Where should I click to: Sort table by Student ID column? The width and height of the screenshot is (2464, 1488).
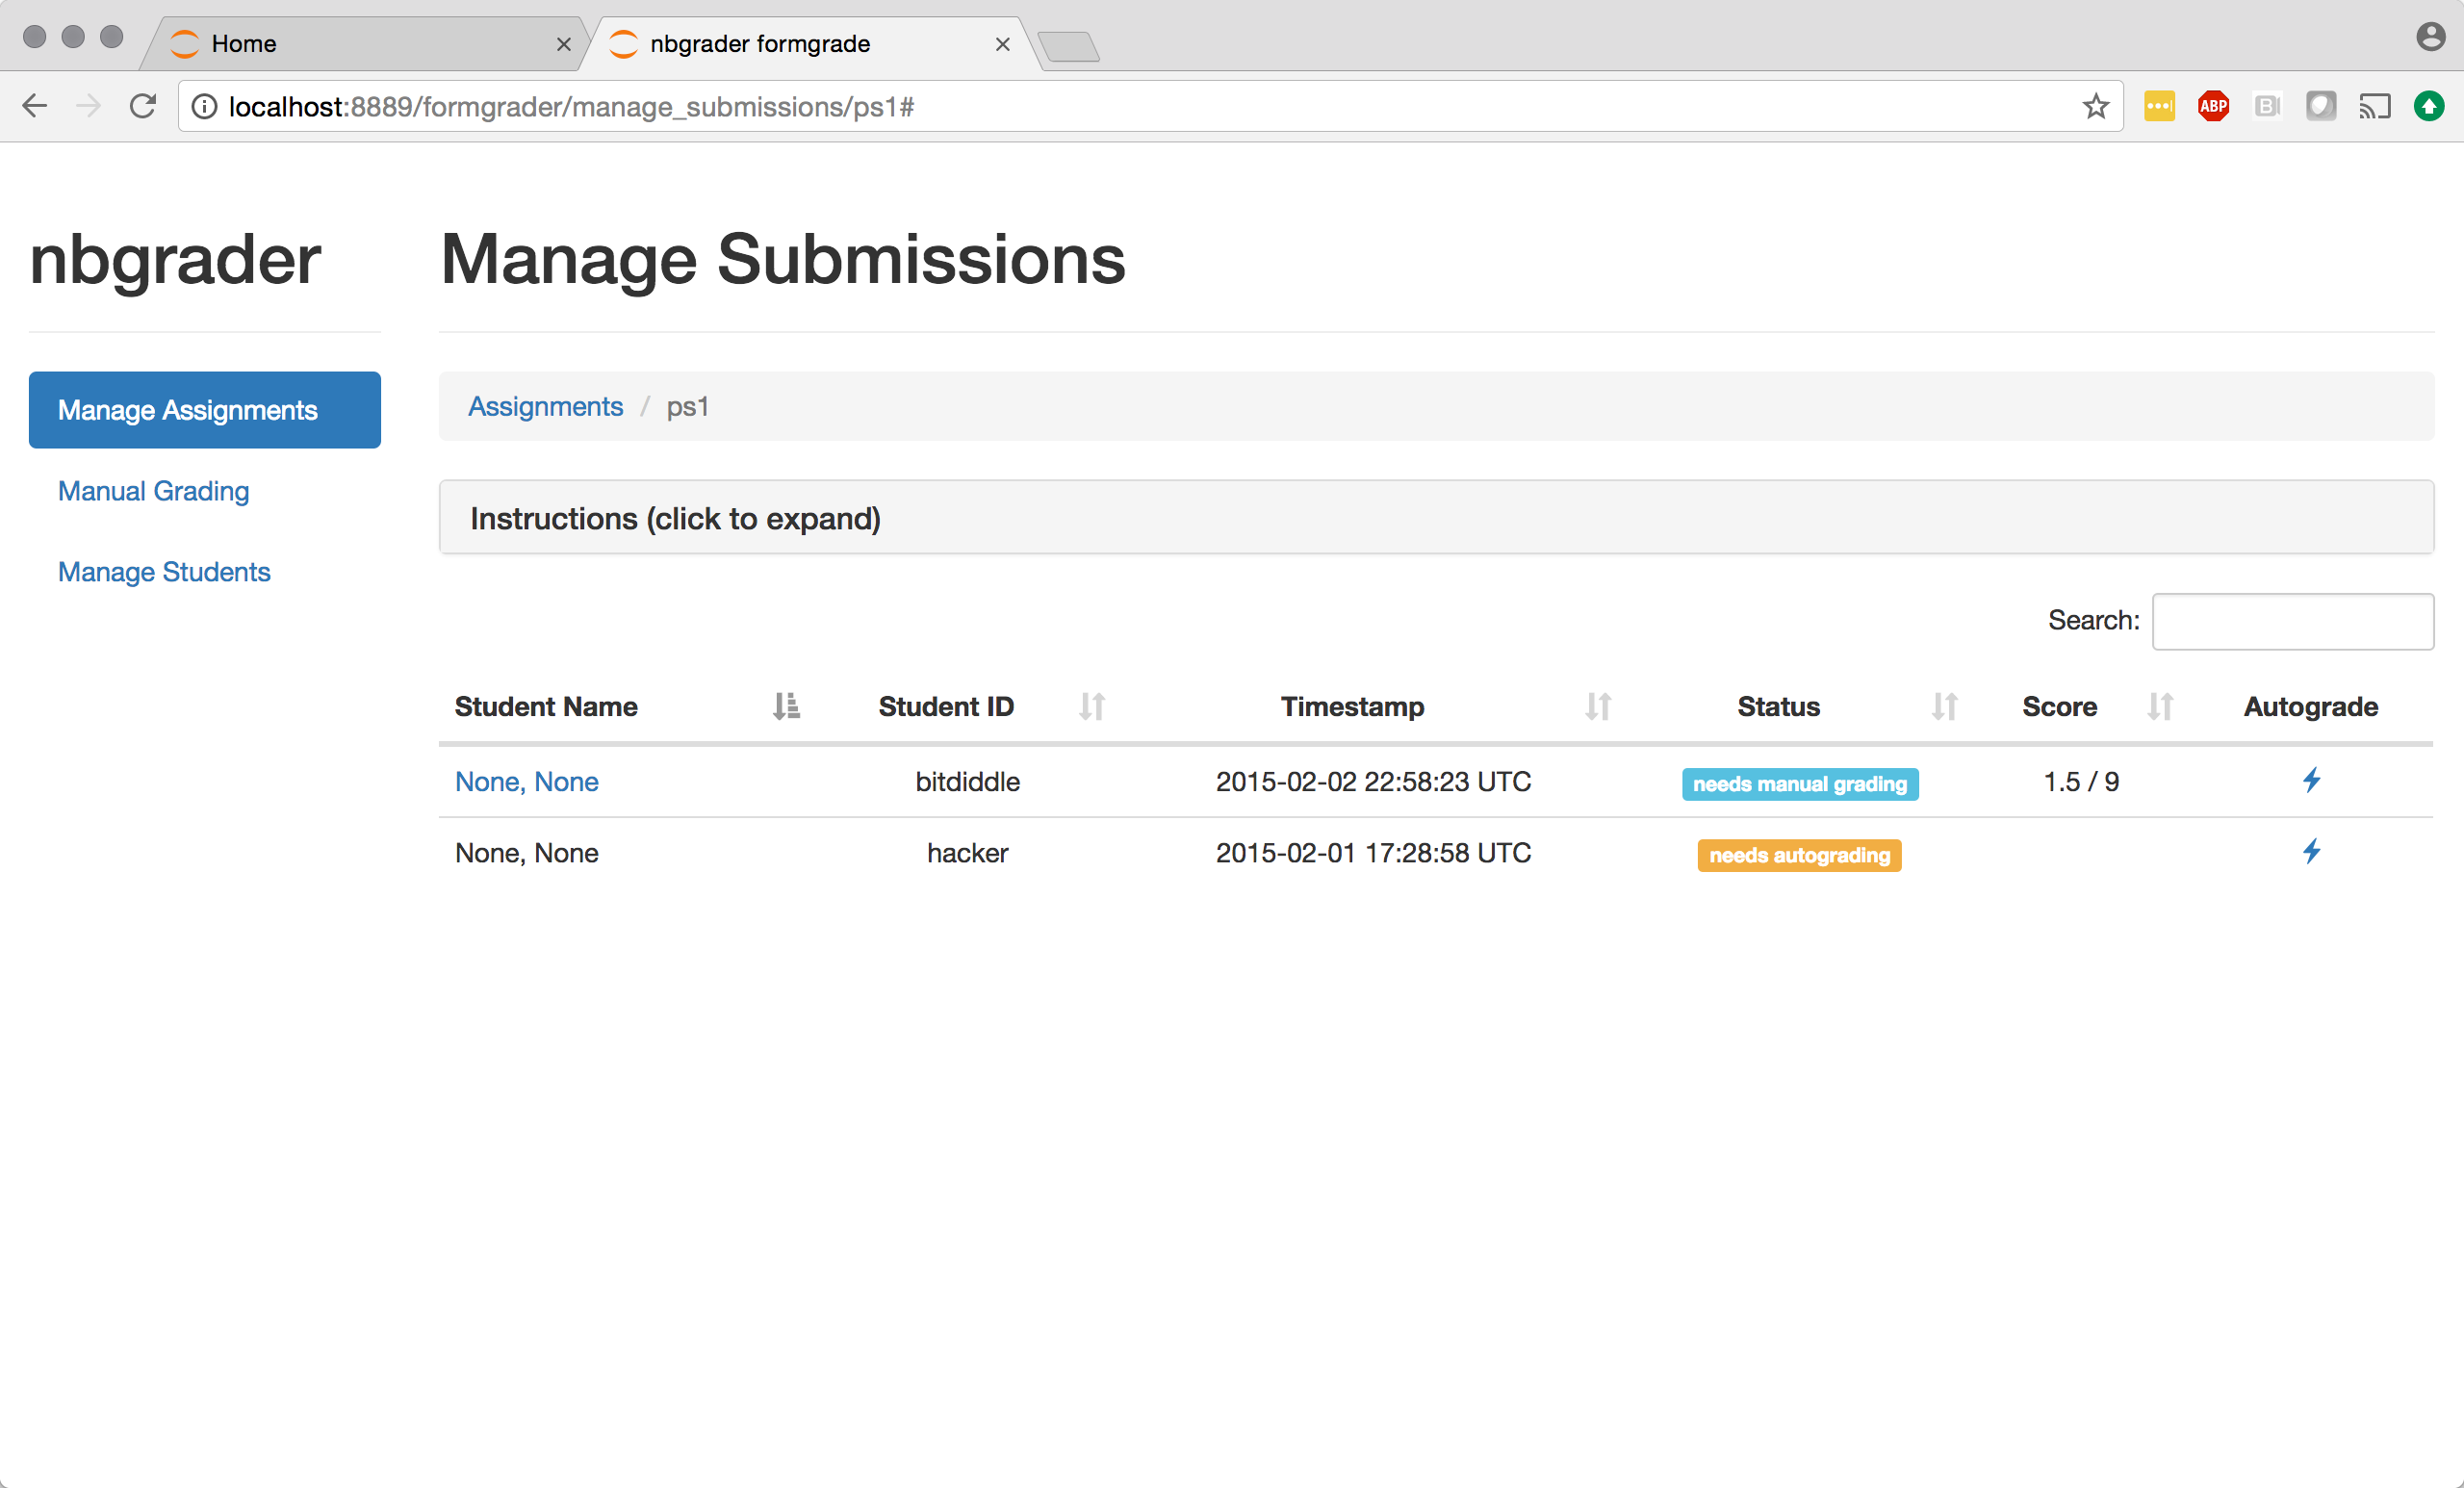pyautogui.click(x=946, y=706)
